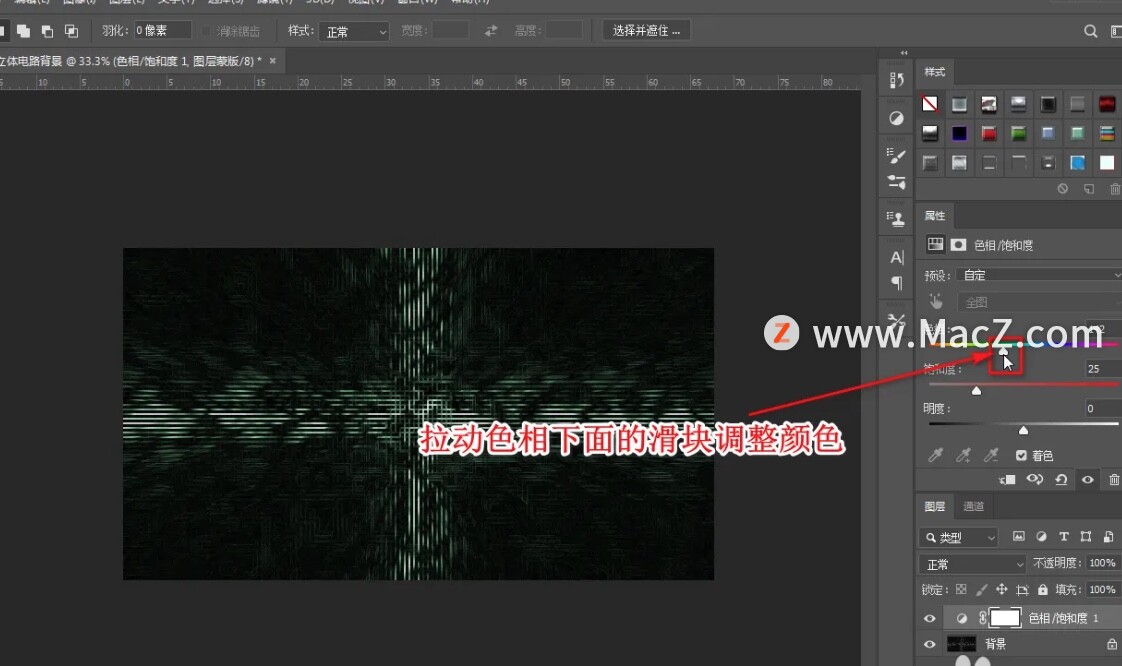View previous state with the eye-arrow icon
This screenshot has width=1122, height=666.
tap(1035, 479)
